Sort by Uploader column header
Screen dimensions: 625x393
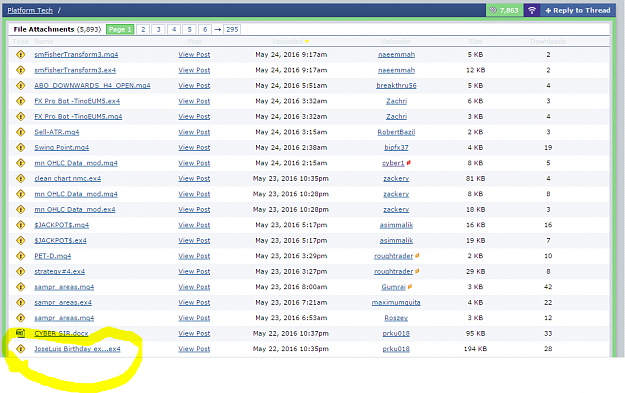396,41
